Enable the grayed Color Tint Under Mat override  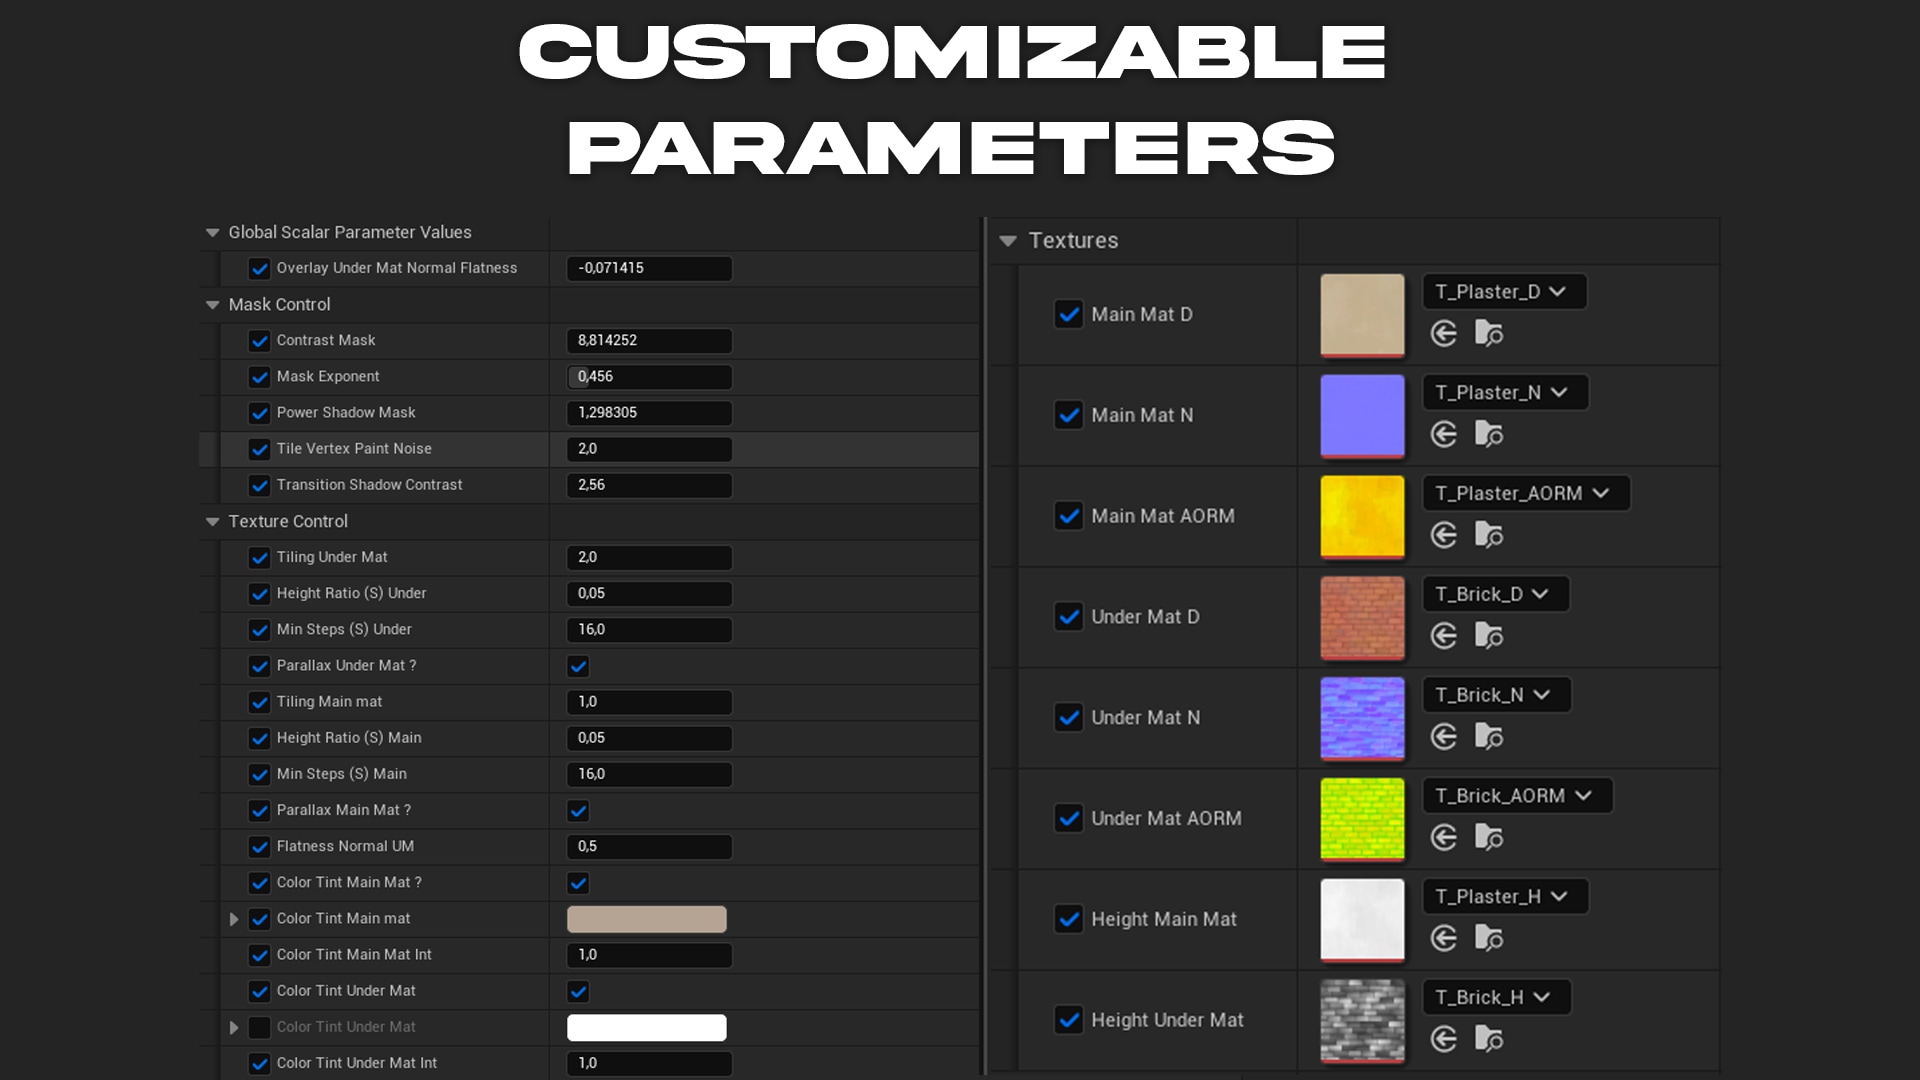pyautogui.click(x=260, y=1027)
